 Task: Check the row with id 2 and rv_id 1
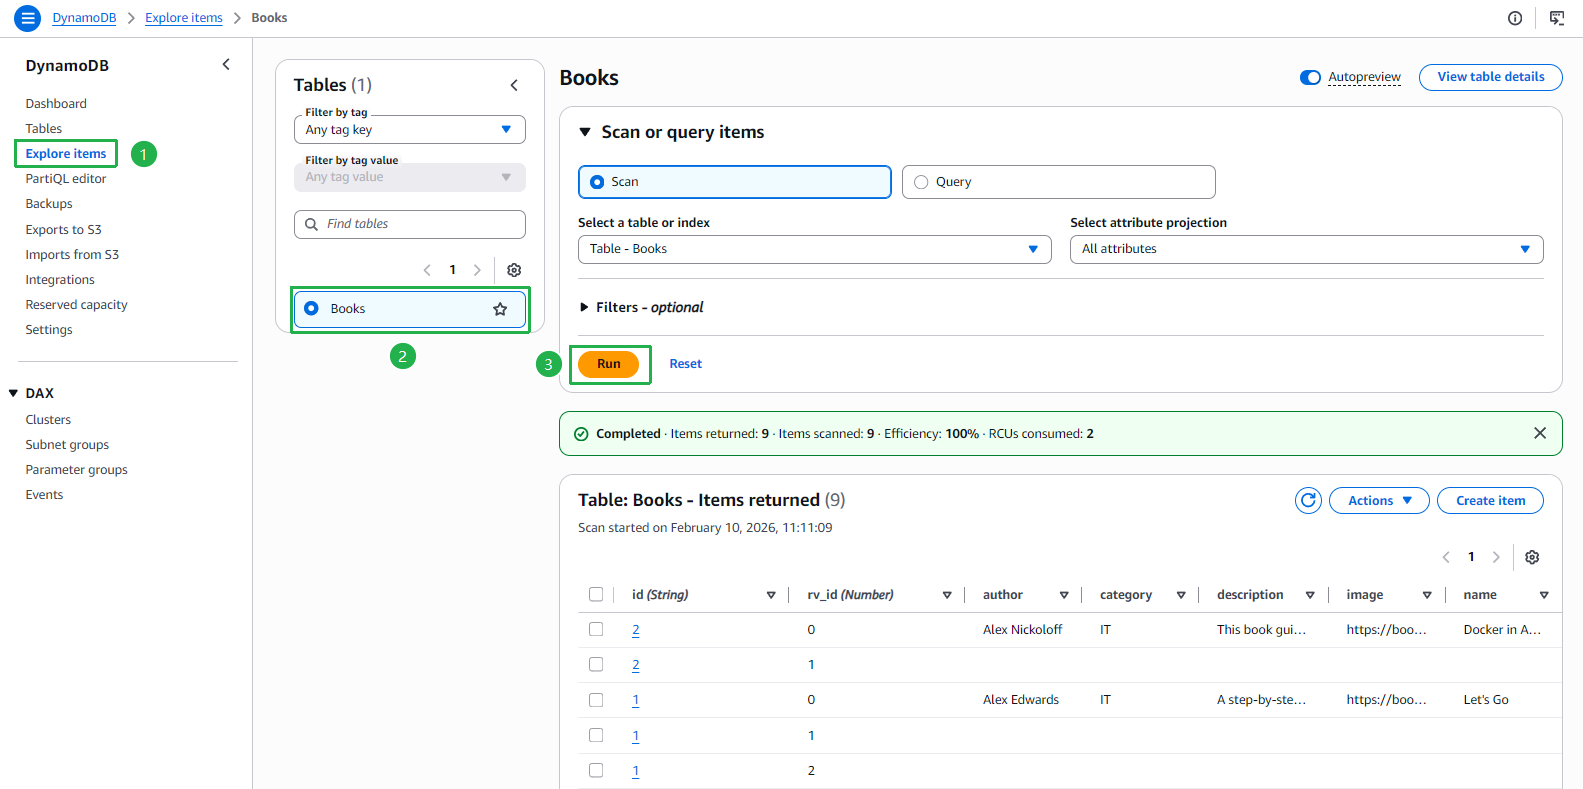[x=596, y=664]
